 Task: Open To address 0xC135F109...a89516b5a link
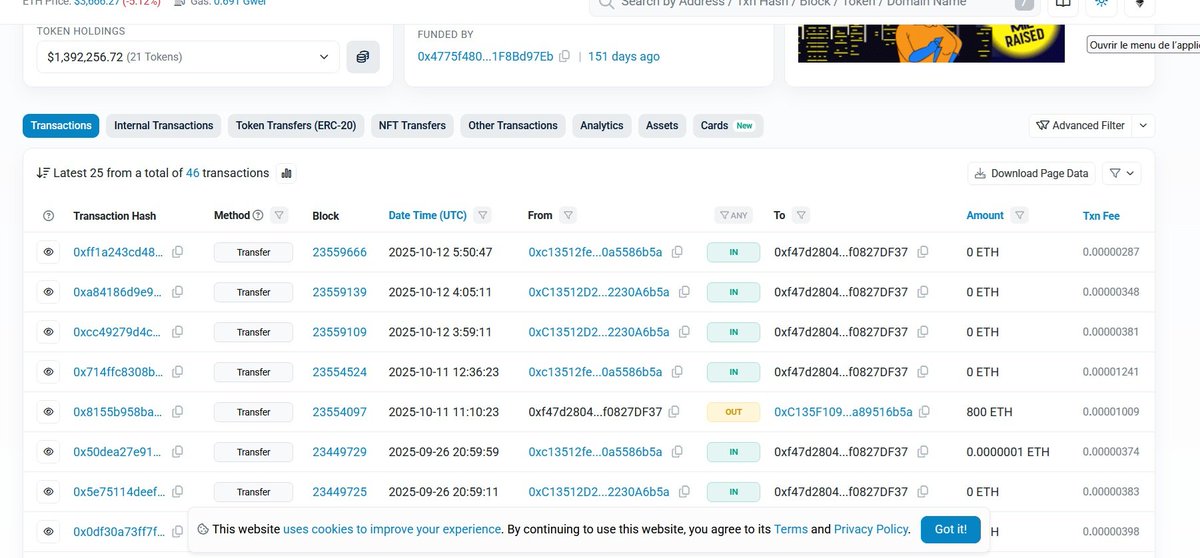843,412
